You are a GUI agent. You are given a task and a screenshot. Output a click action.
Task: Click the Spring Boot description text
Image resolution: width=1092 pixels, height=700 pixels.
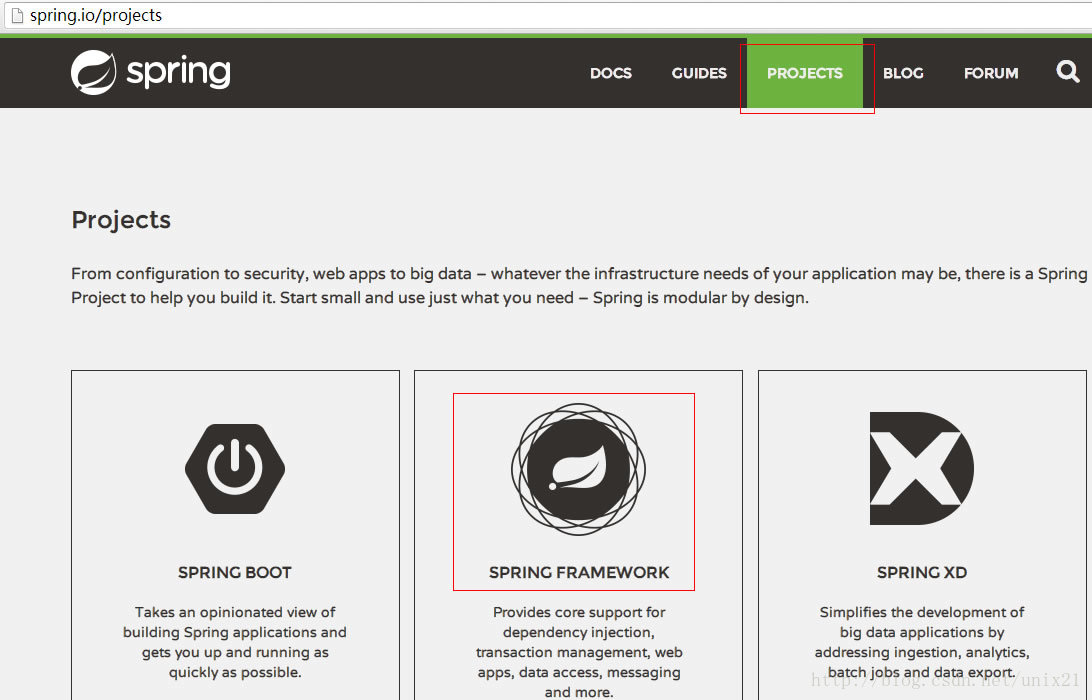point(235,642)
